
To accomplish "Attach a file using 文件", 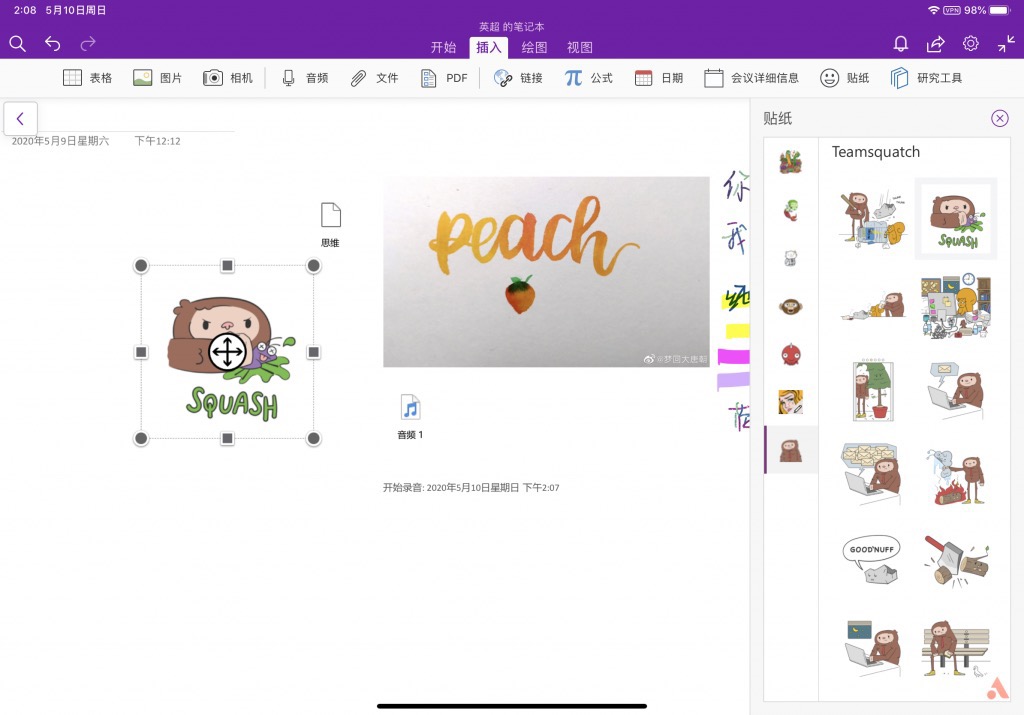I will (x=374, y=78).
